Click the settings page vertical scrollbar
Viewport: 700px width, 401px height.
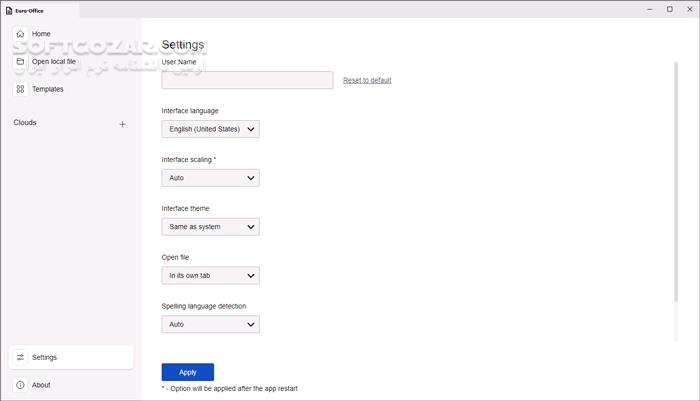[x=676, y=181]
